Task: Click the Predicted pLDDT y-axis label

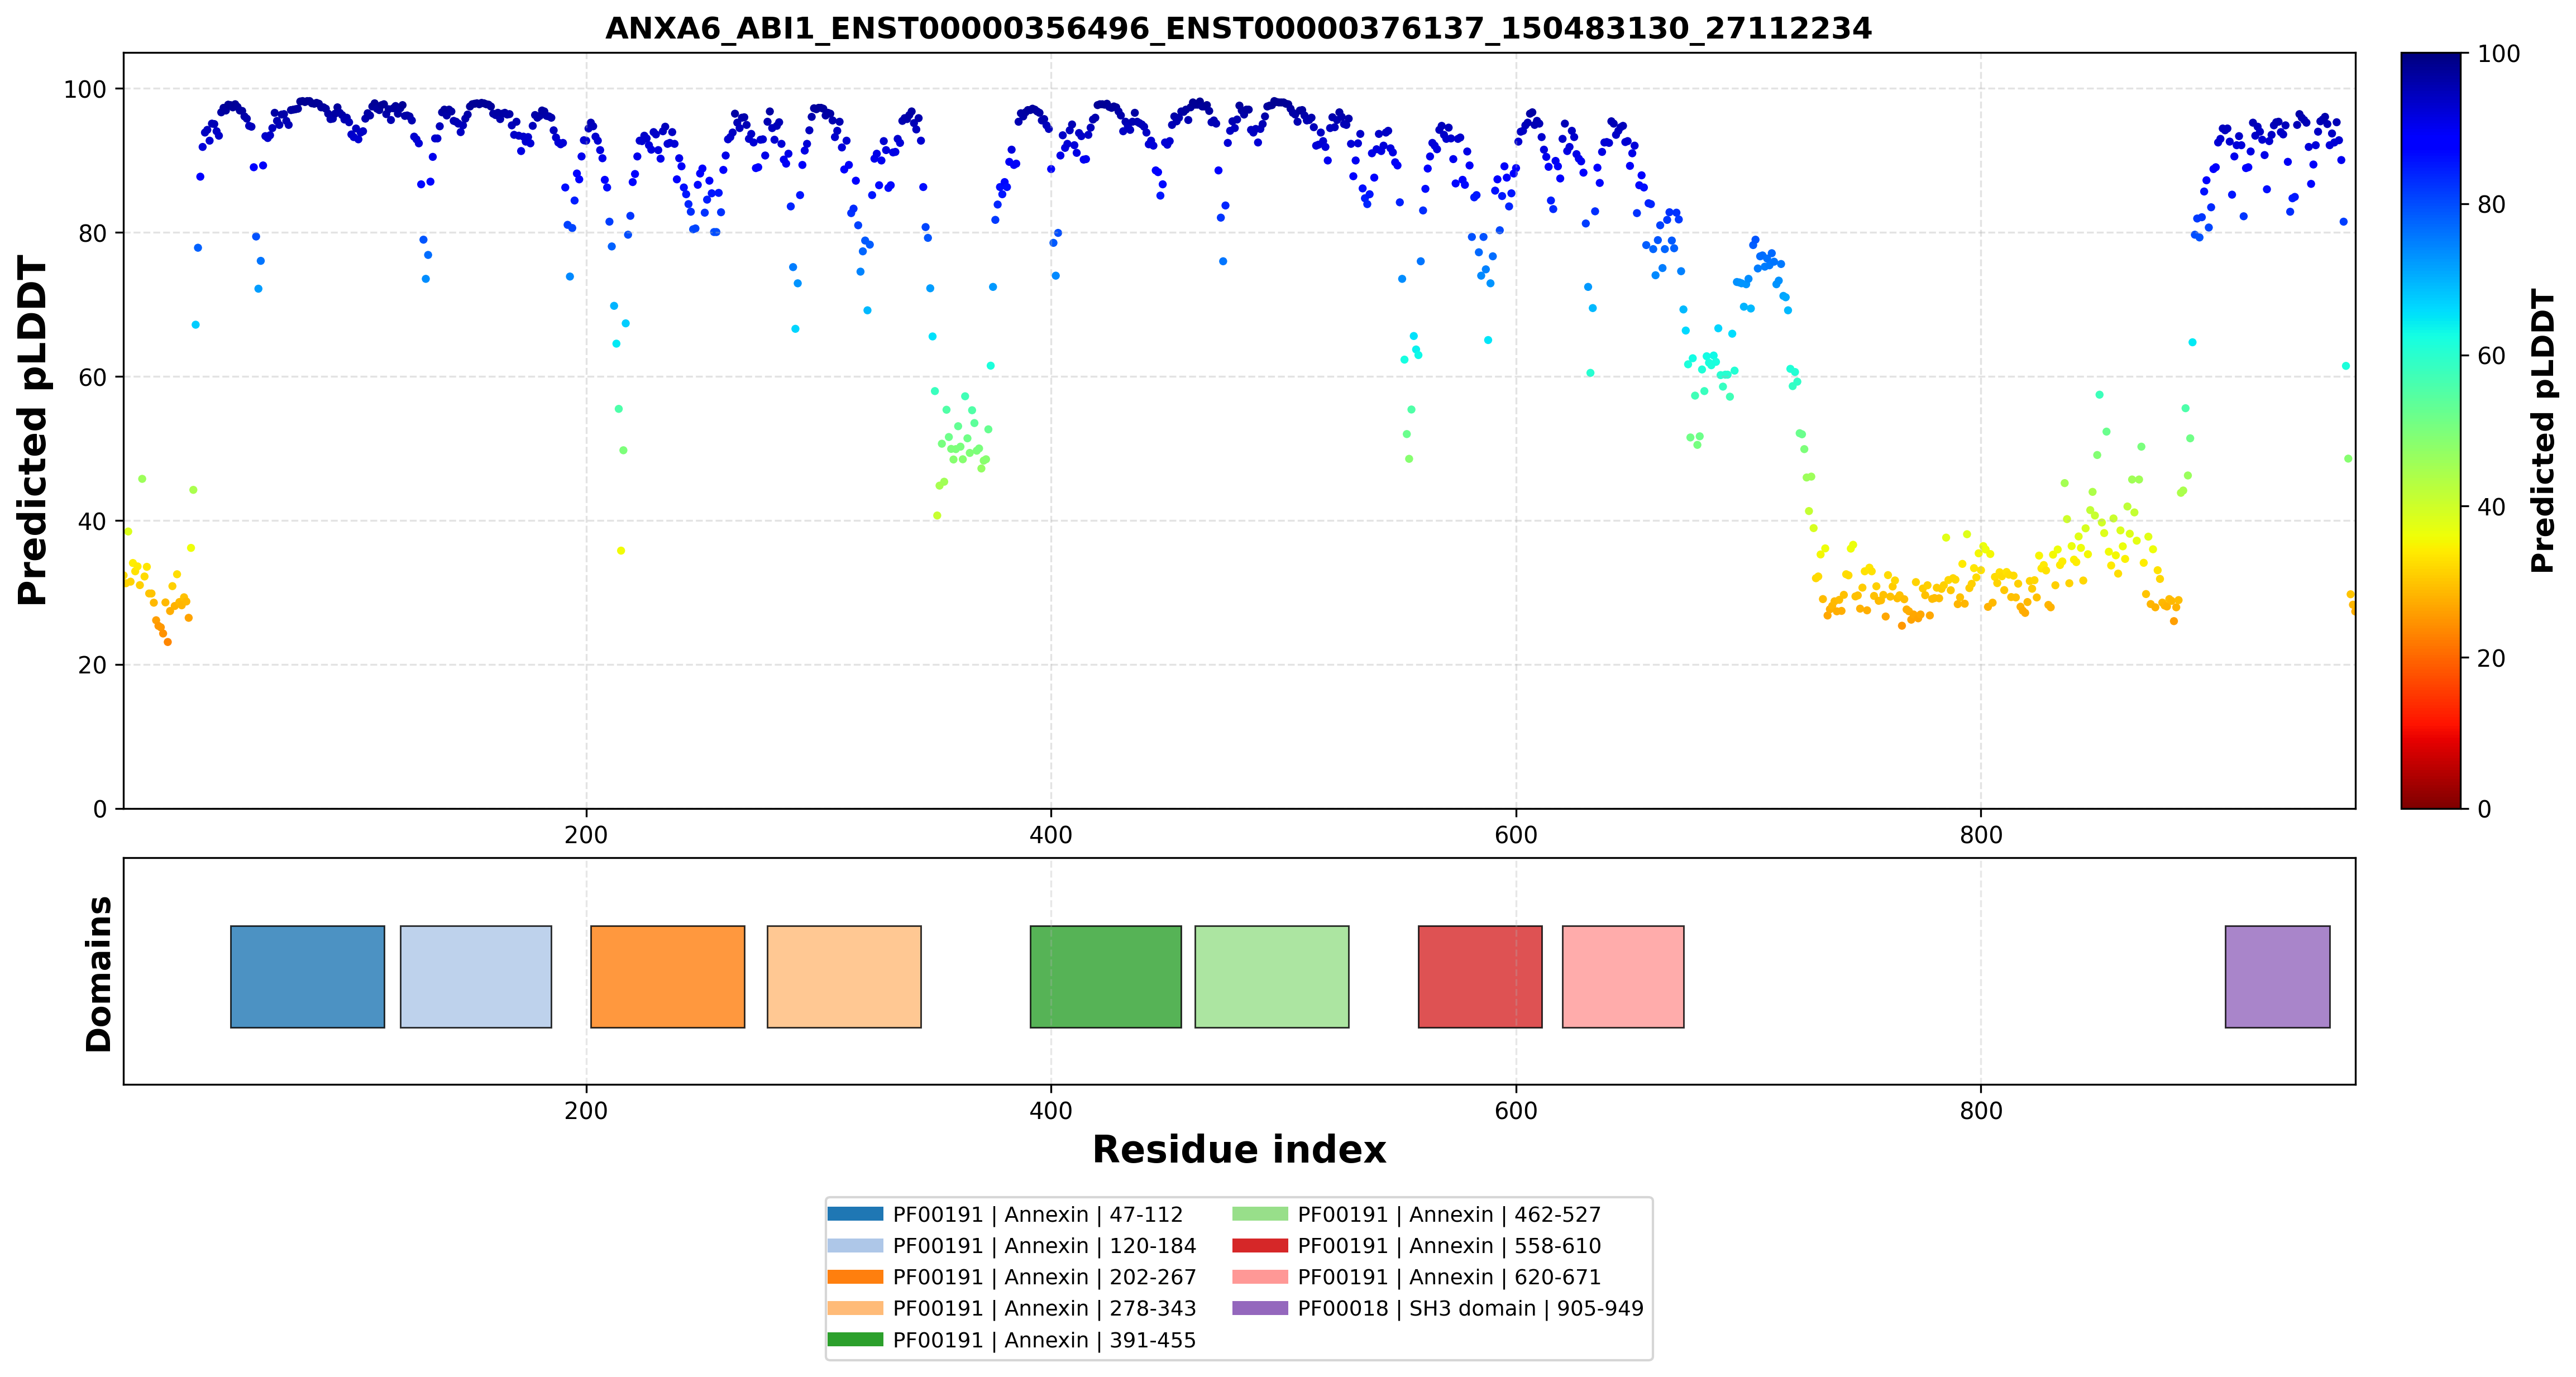Action: [32, 431]
